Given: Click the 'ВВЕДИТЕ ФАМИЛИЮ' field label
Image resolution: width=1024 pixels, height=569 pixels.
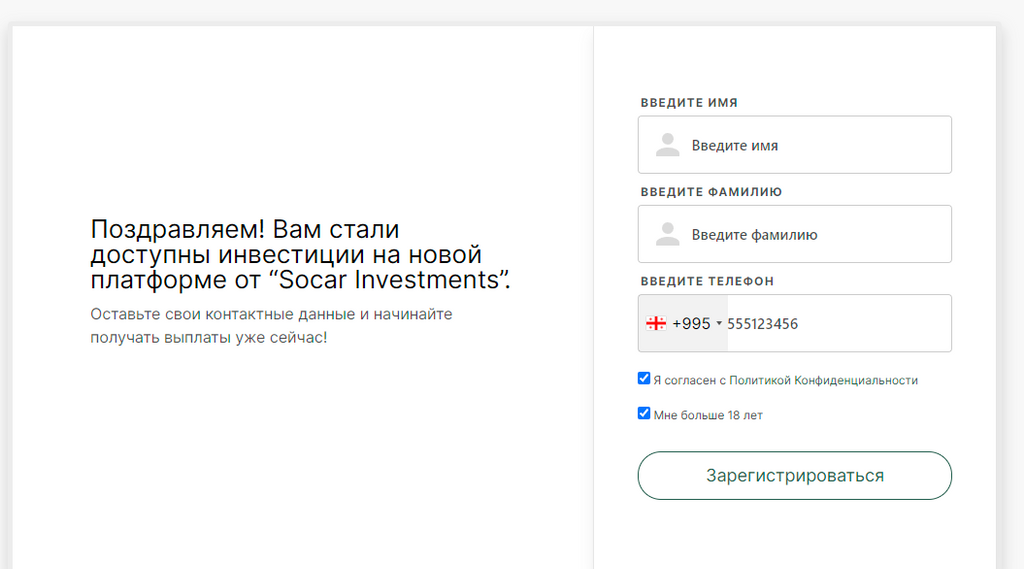Looking at the screenshot, I should [711, 192].
